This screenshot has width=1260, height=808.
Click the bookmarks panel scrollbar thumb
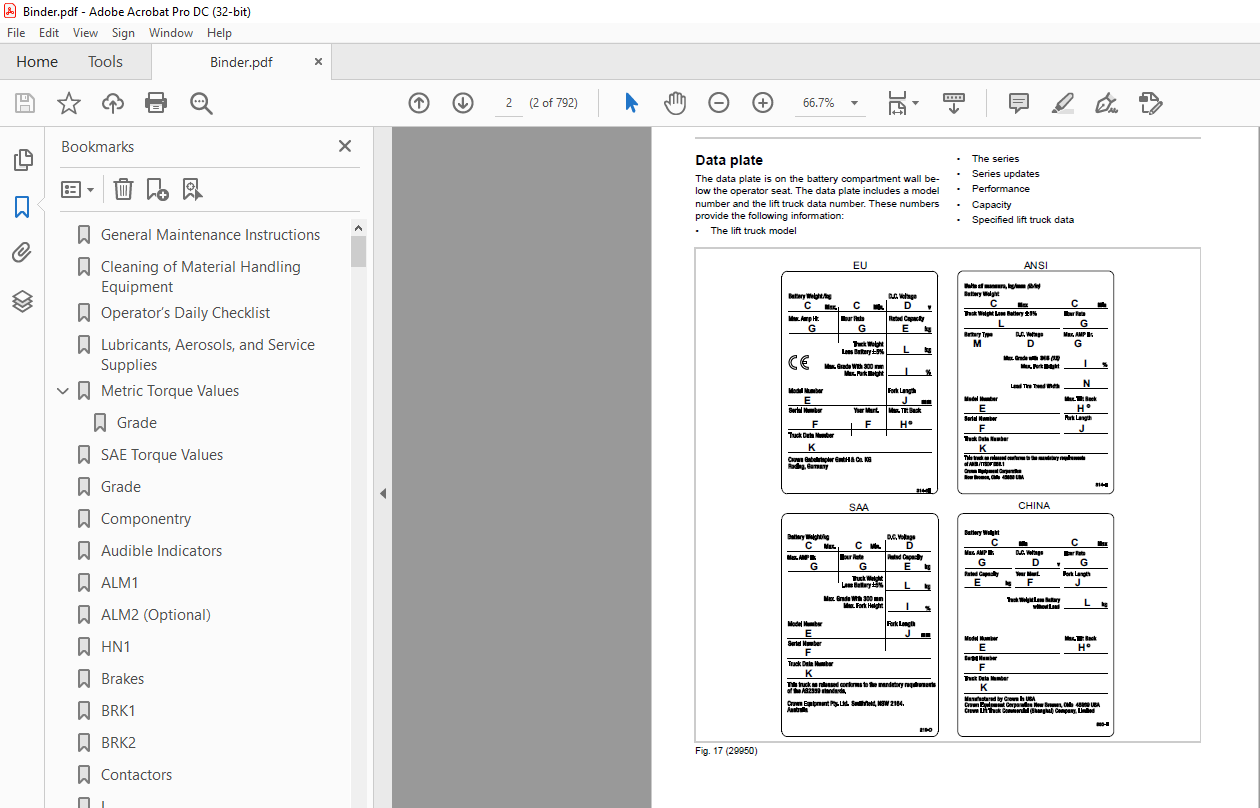point(359,252)
